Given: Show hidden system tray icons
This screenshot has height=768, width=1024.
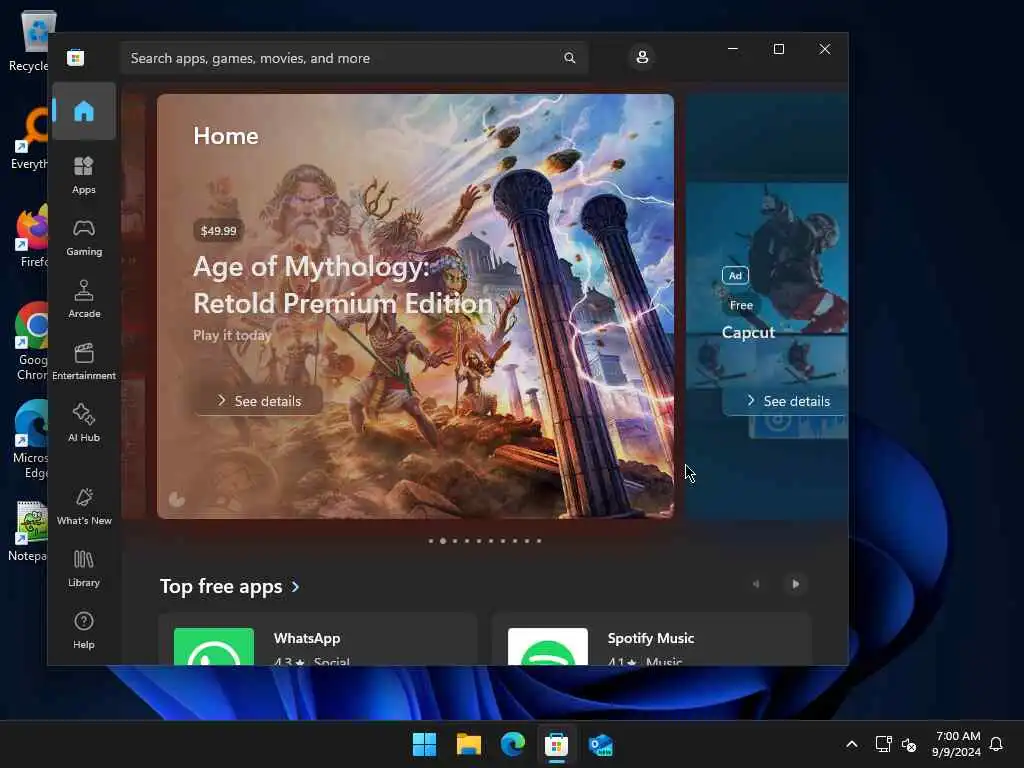Looking at the screenshot, I should pos(852,744).
